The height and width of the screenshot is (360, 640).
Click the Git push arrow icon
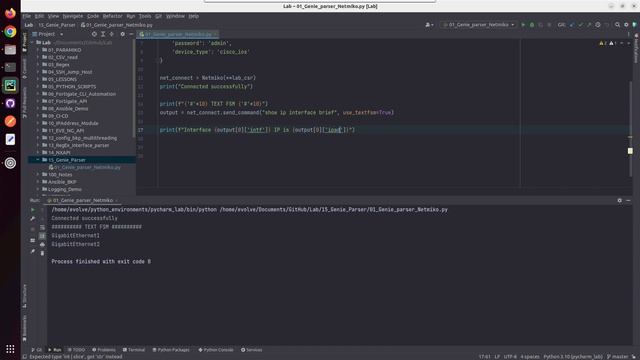coord(589,25)
